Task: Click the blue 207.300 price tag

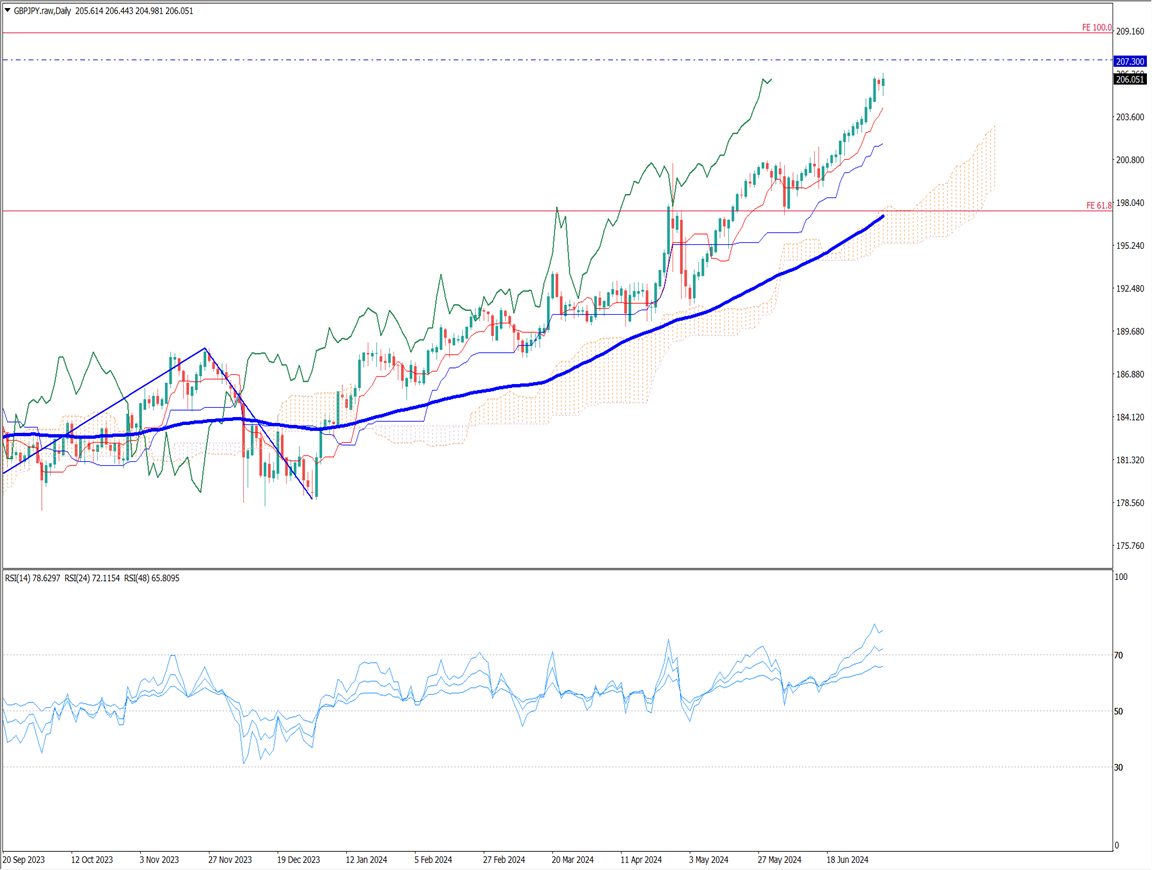Action: (1130, 61)
